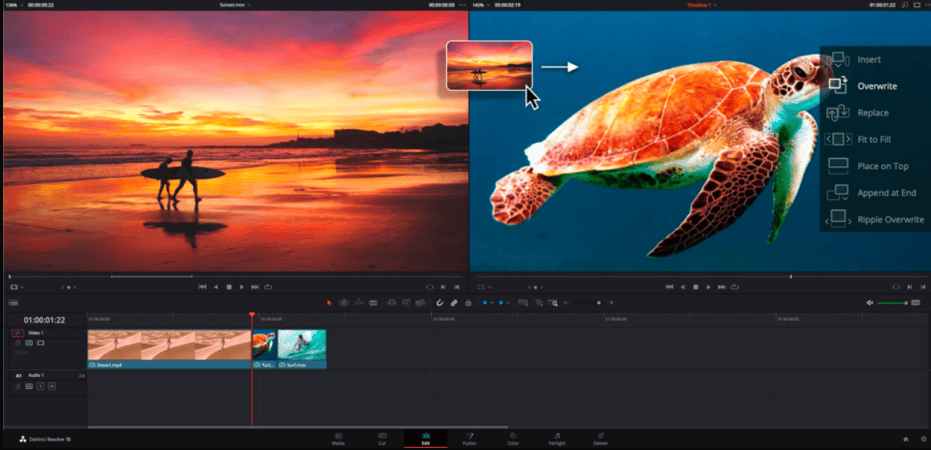Open the Sunset.mov source clip dropdown
Viewport: 931px width, 450px height.
coord(238,5)
